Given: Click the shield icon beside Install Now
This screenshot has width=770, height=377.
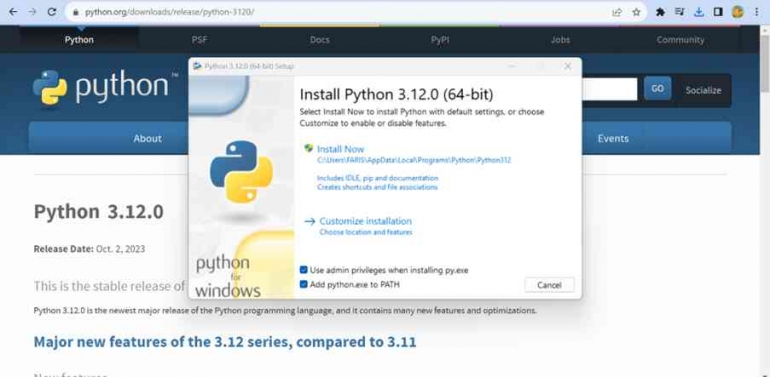Looking at the screenshot, I should tap(308, 148).
